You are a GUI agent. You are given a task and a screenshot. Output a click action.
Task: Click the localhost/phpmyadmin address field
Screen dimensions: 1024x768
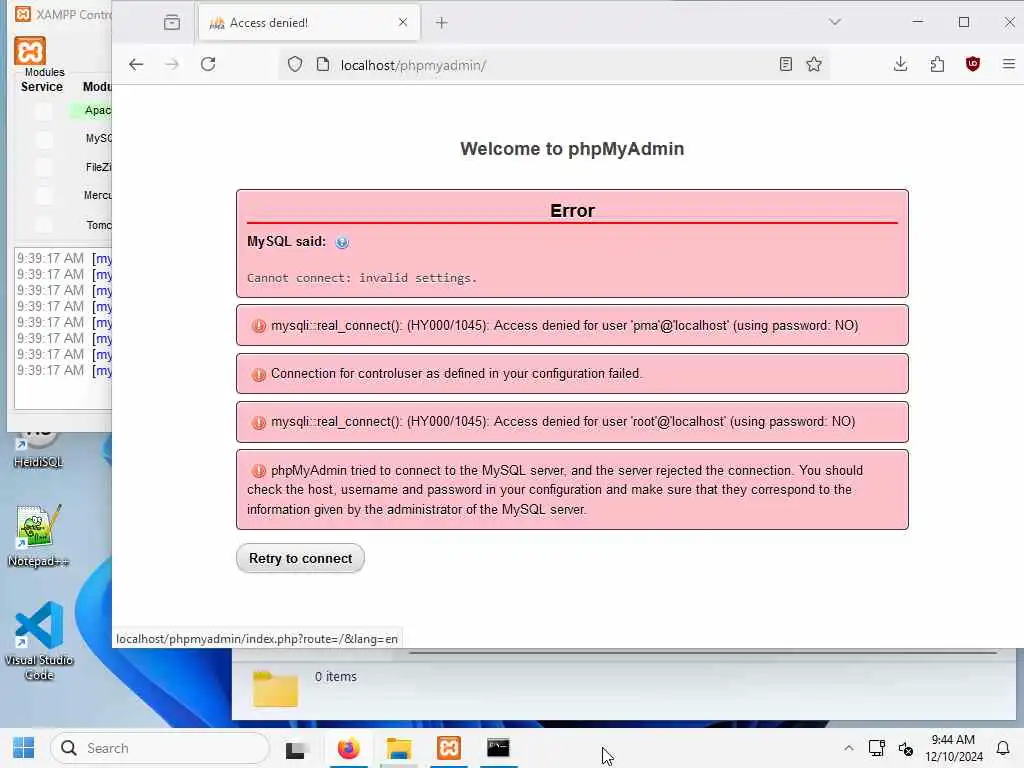555,65
